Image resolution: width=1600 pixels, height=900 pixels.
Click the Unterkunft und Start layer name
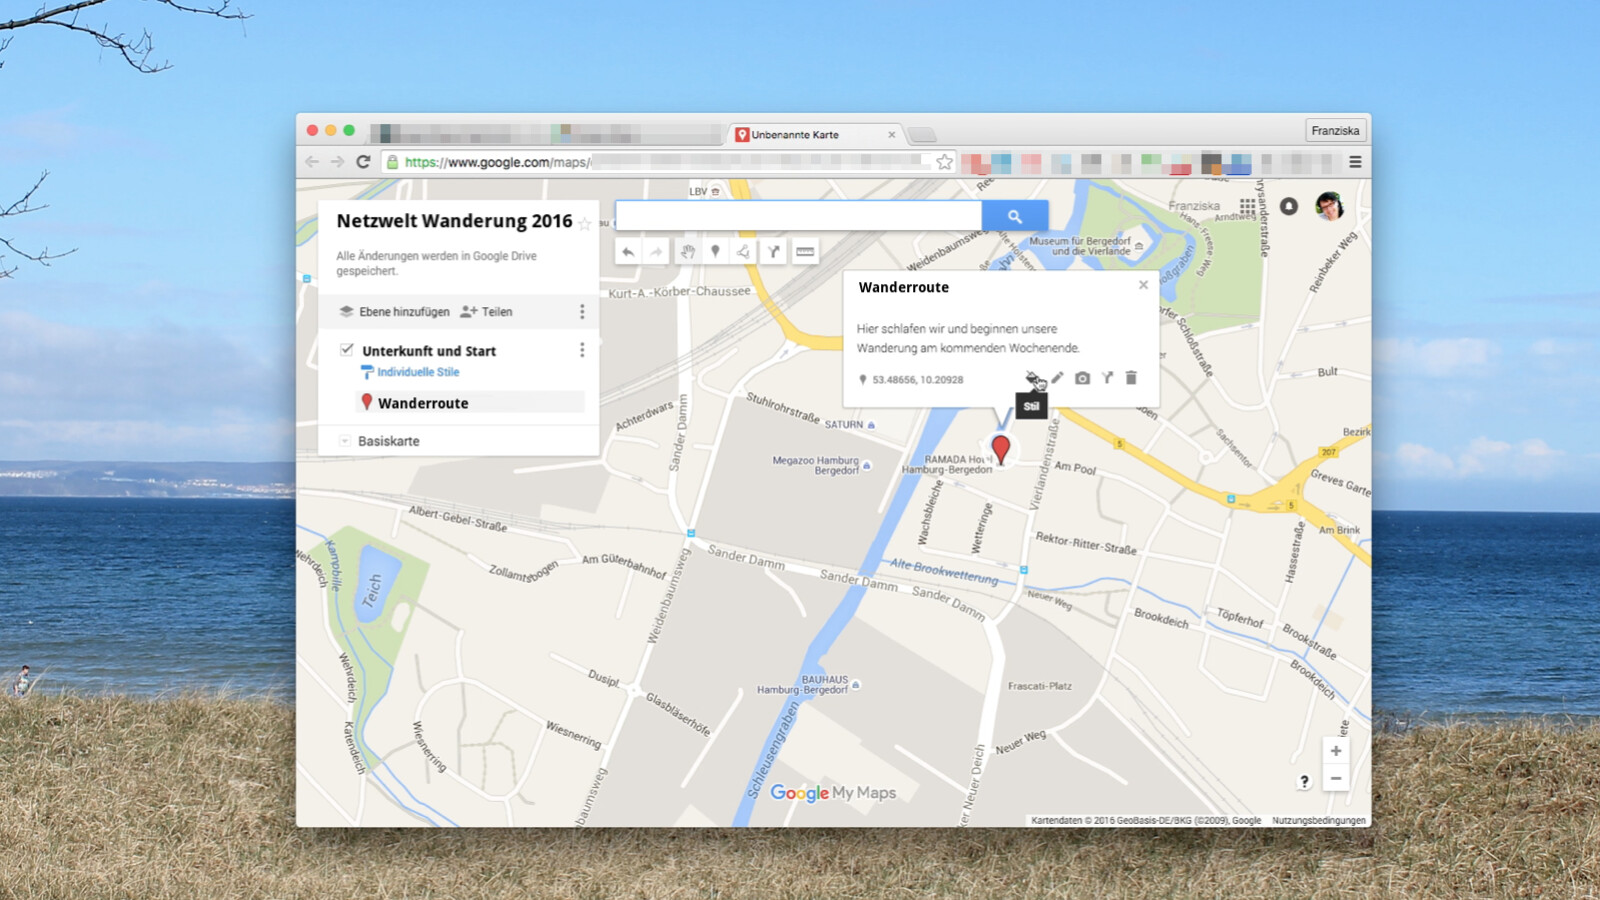(429, 351)
